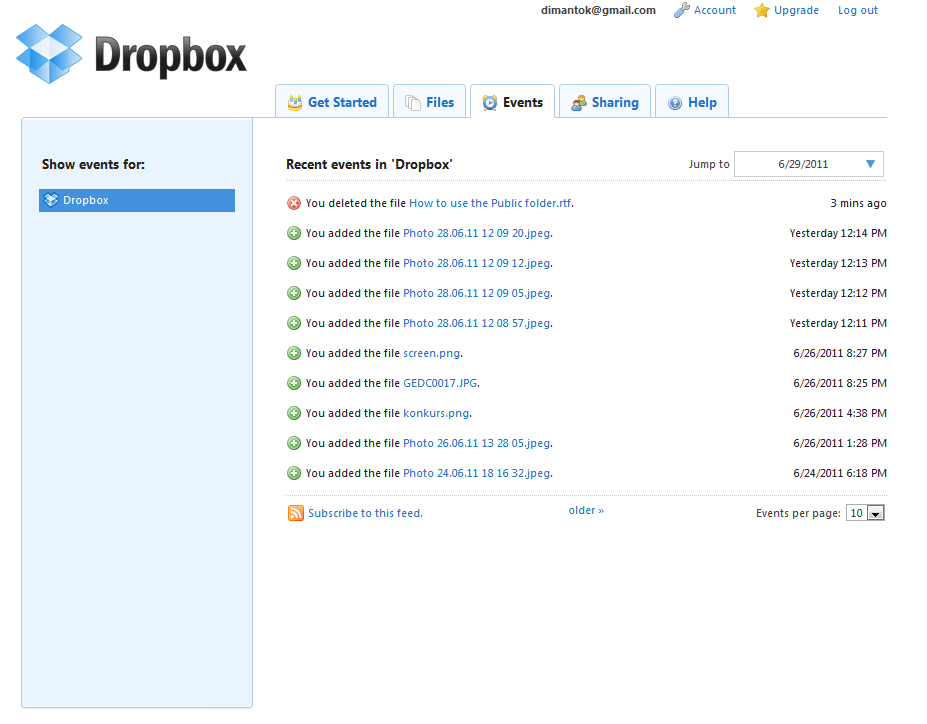927x724 pixels.
Task: Open How to use the Public folder.rtf
Action: coord(490,203)
